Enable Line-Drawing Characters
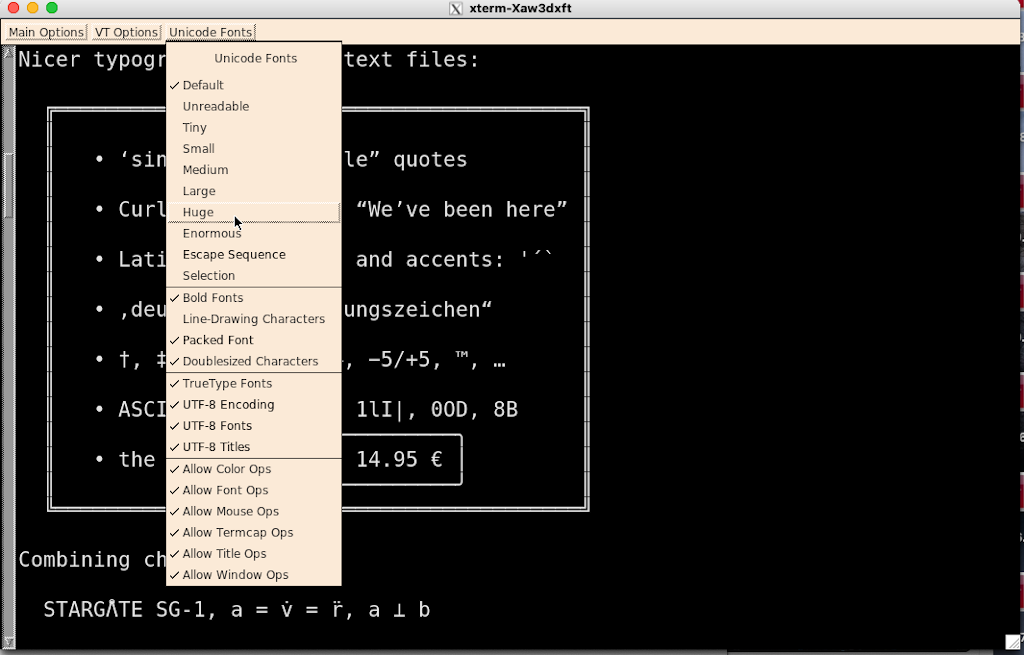Screen dimensions: 1024x655 point(254,319)
